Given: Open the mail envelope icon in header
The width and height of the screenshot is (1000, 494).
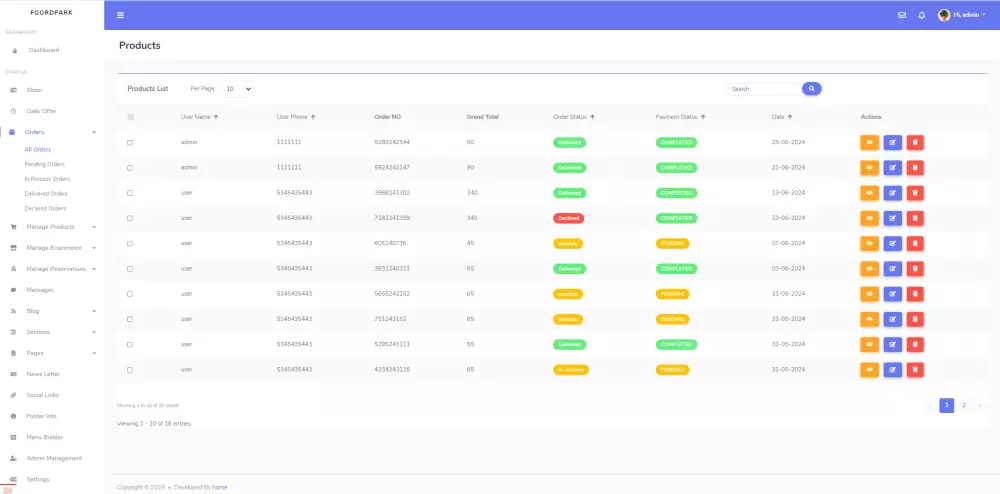Looking at the screenshot, I should tap(902, 15).
